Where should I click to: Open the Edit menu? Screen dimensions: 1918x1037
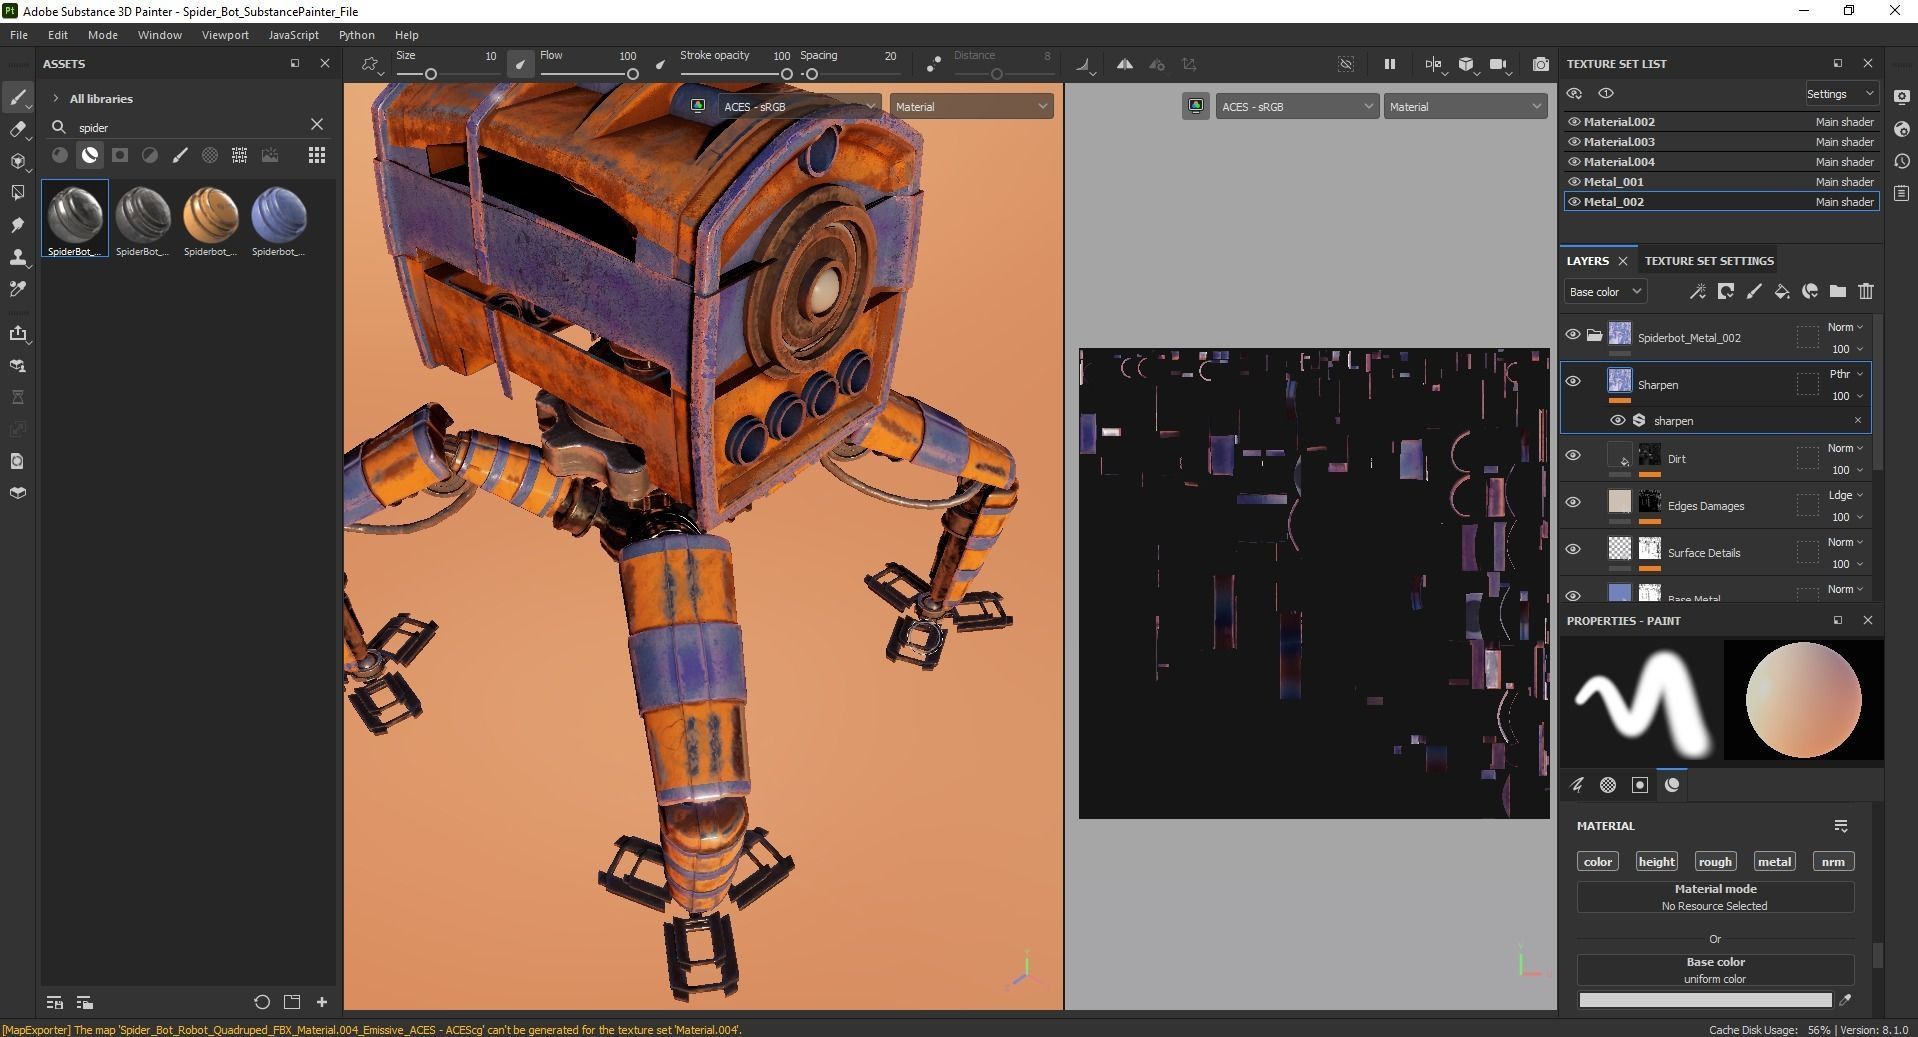58,35
